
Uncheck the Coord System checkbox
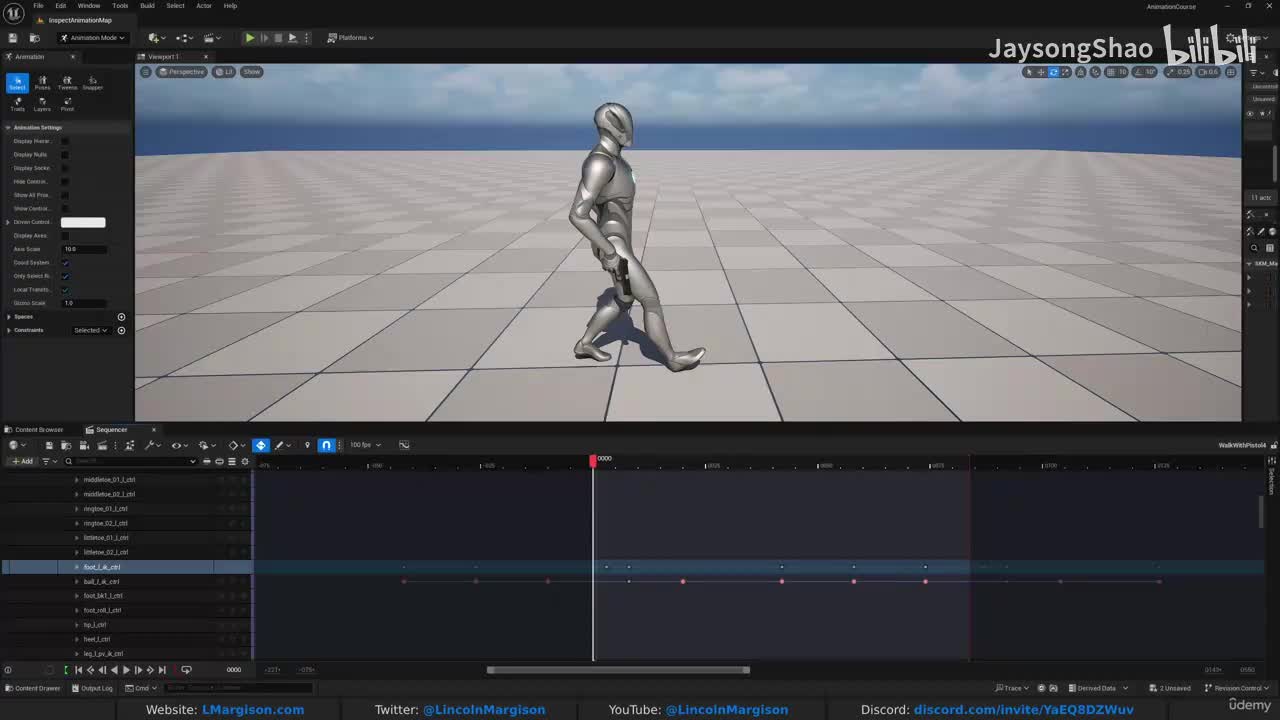click(x=65, y=263)
